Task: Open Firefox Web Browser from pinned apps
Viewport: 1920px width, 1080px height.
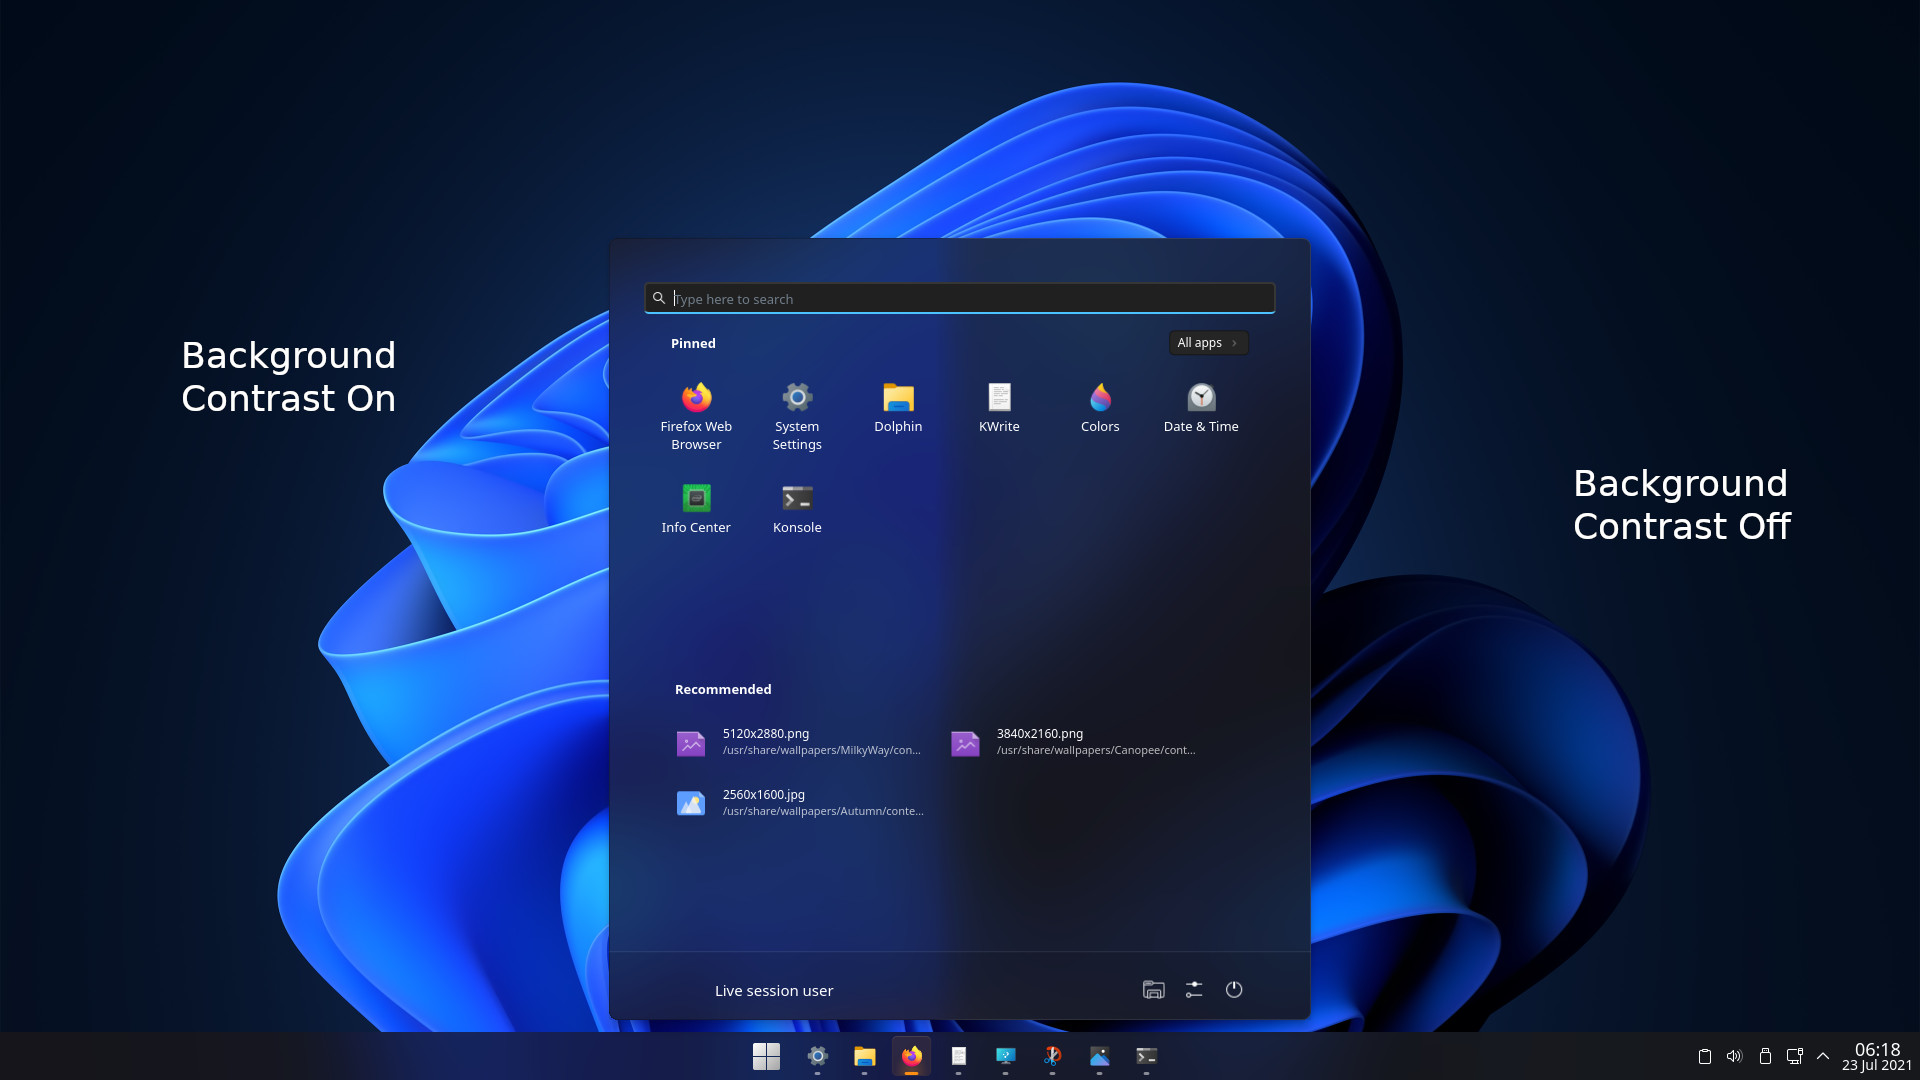Action: (x=696, y=416)
